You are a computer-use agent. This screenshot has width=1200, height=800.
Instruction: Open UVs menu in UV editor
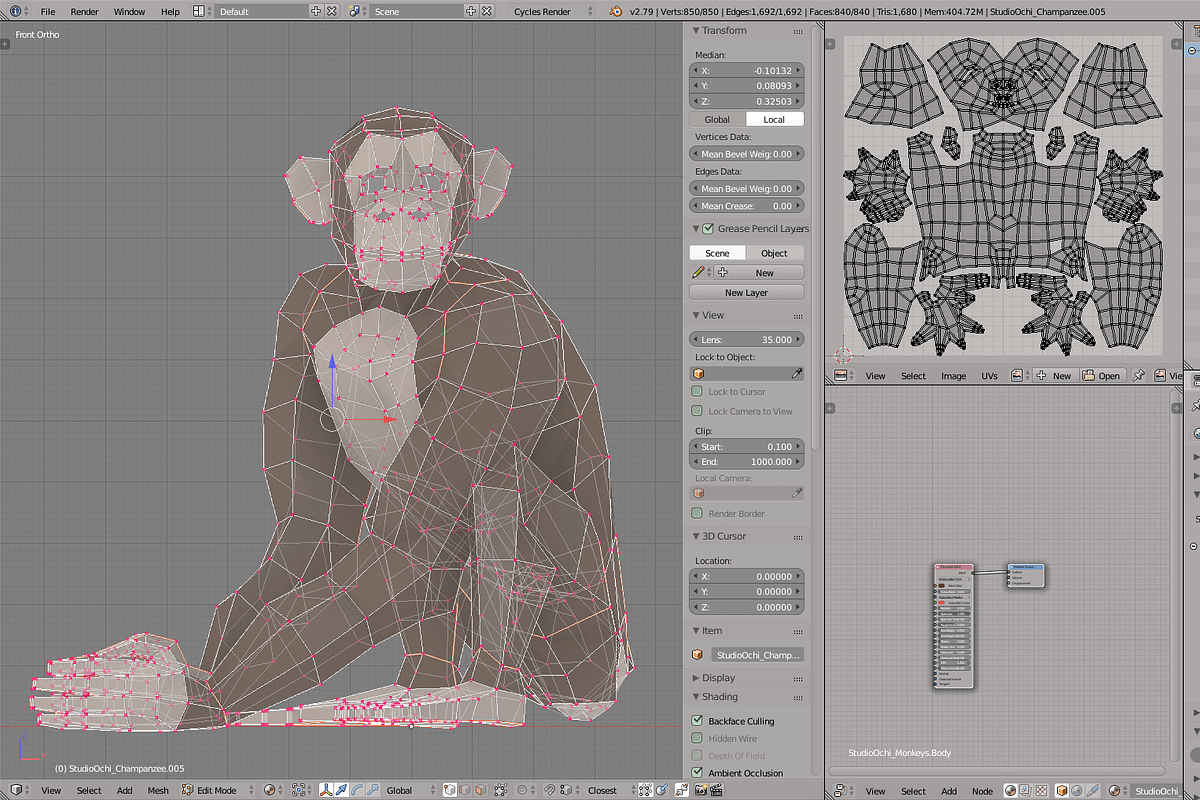pyautogui.click(x=989, y=376)
